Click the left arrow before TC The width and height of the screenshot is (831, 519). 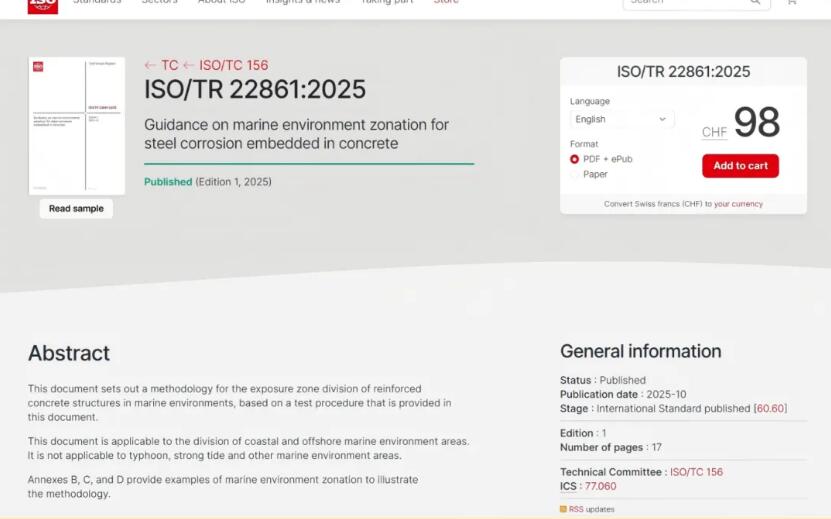click(150, 66)
